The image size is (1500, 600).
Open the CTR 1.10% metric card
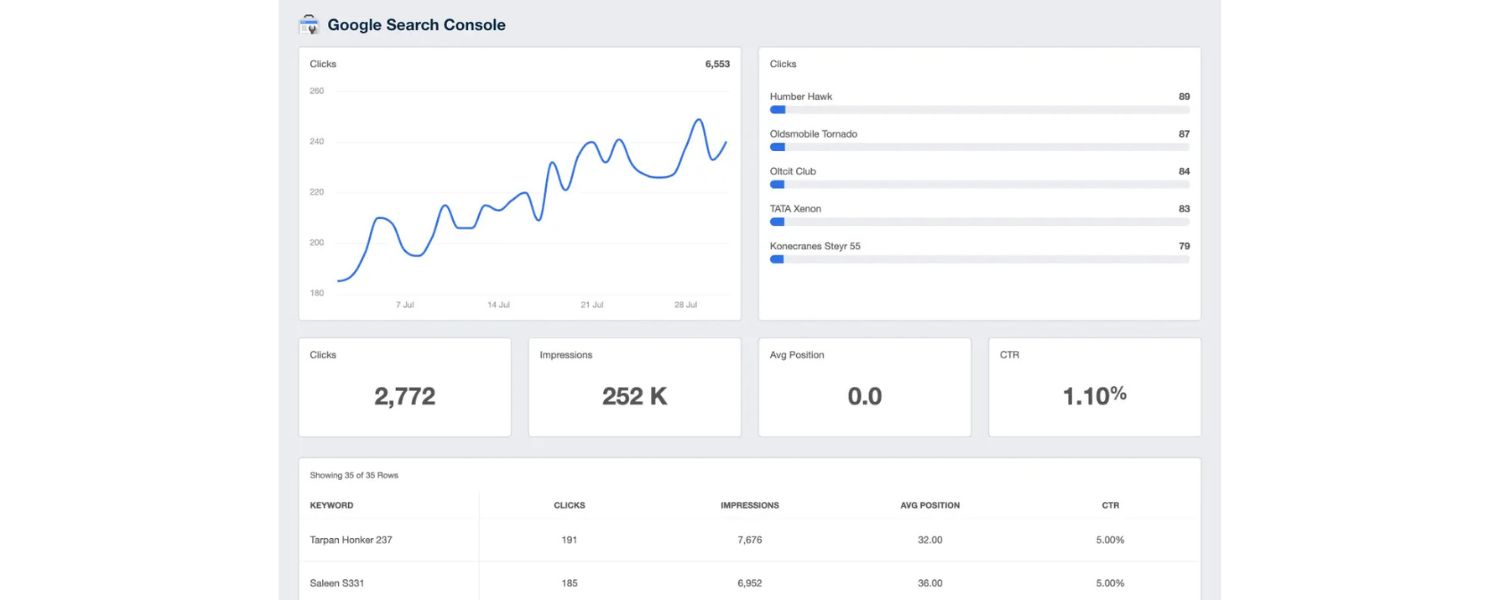tap(1094, 387)
